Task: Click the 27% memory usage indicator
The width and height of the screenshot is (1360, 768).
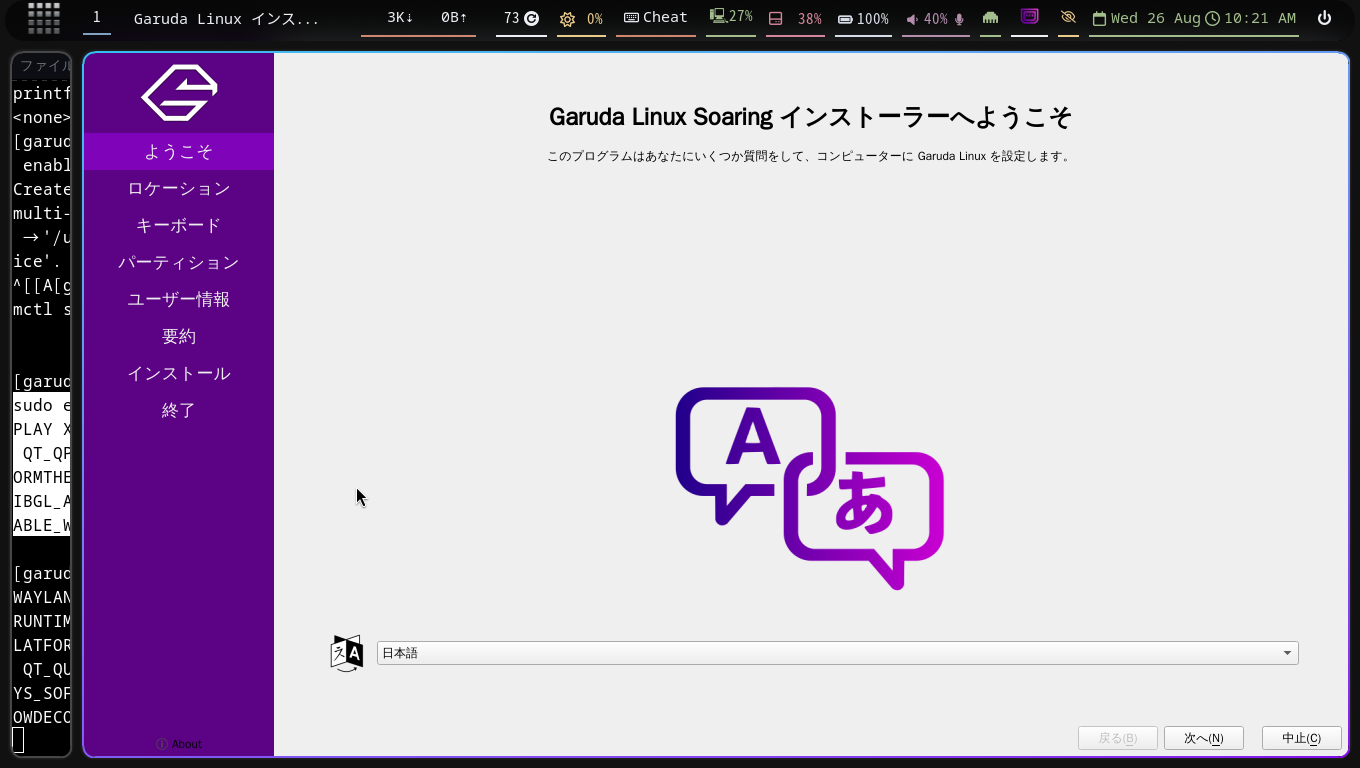Action: coord(731,17)
